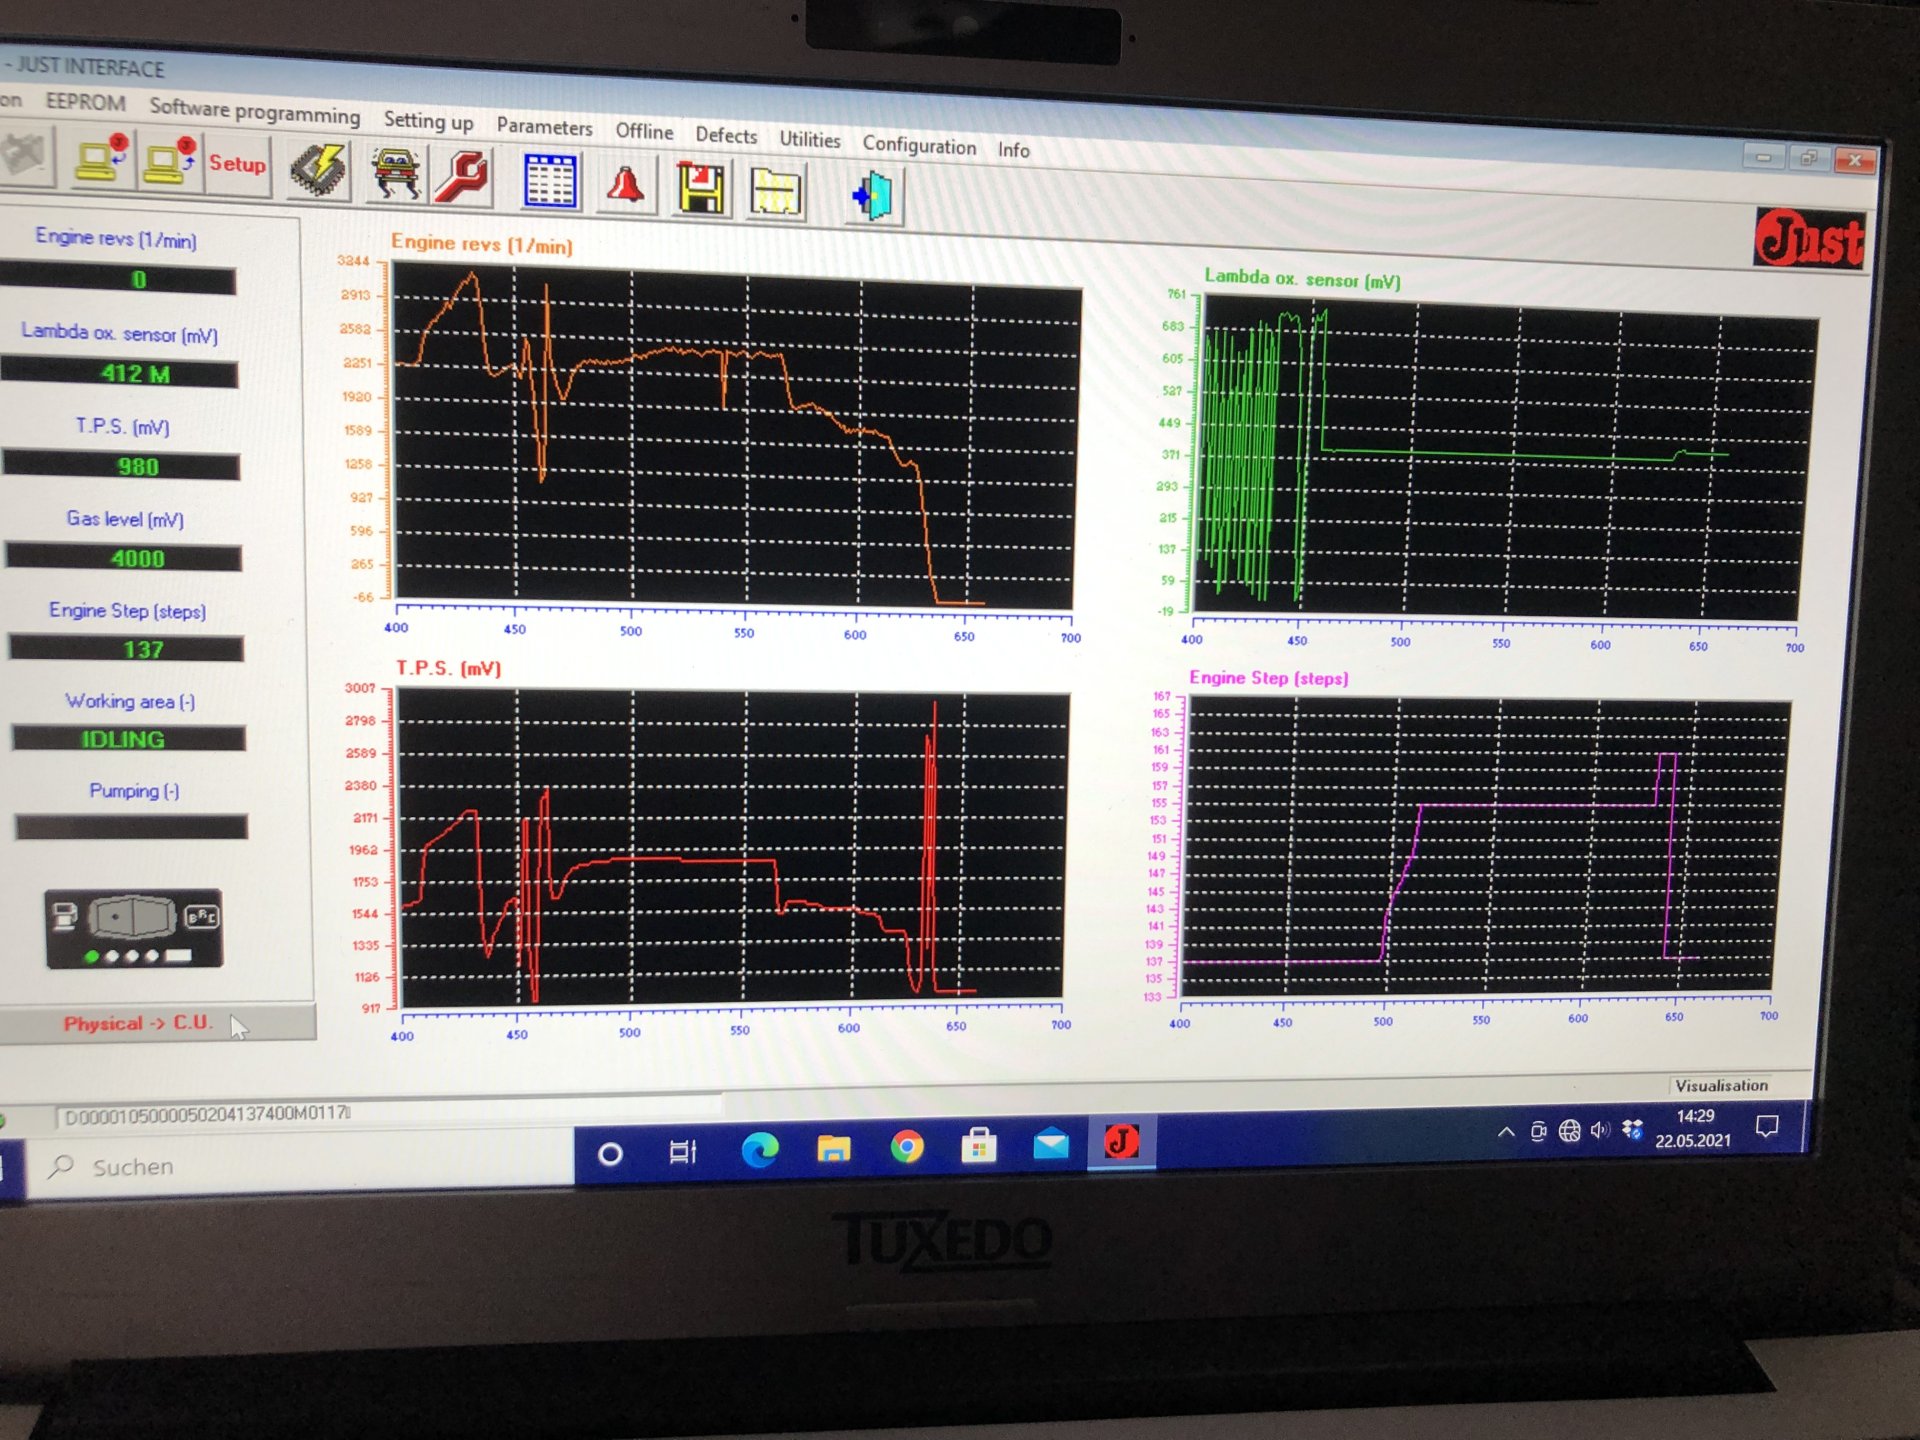
Task: Open Microsoft Store from taskbar
Action: coord(978,1145)
